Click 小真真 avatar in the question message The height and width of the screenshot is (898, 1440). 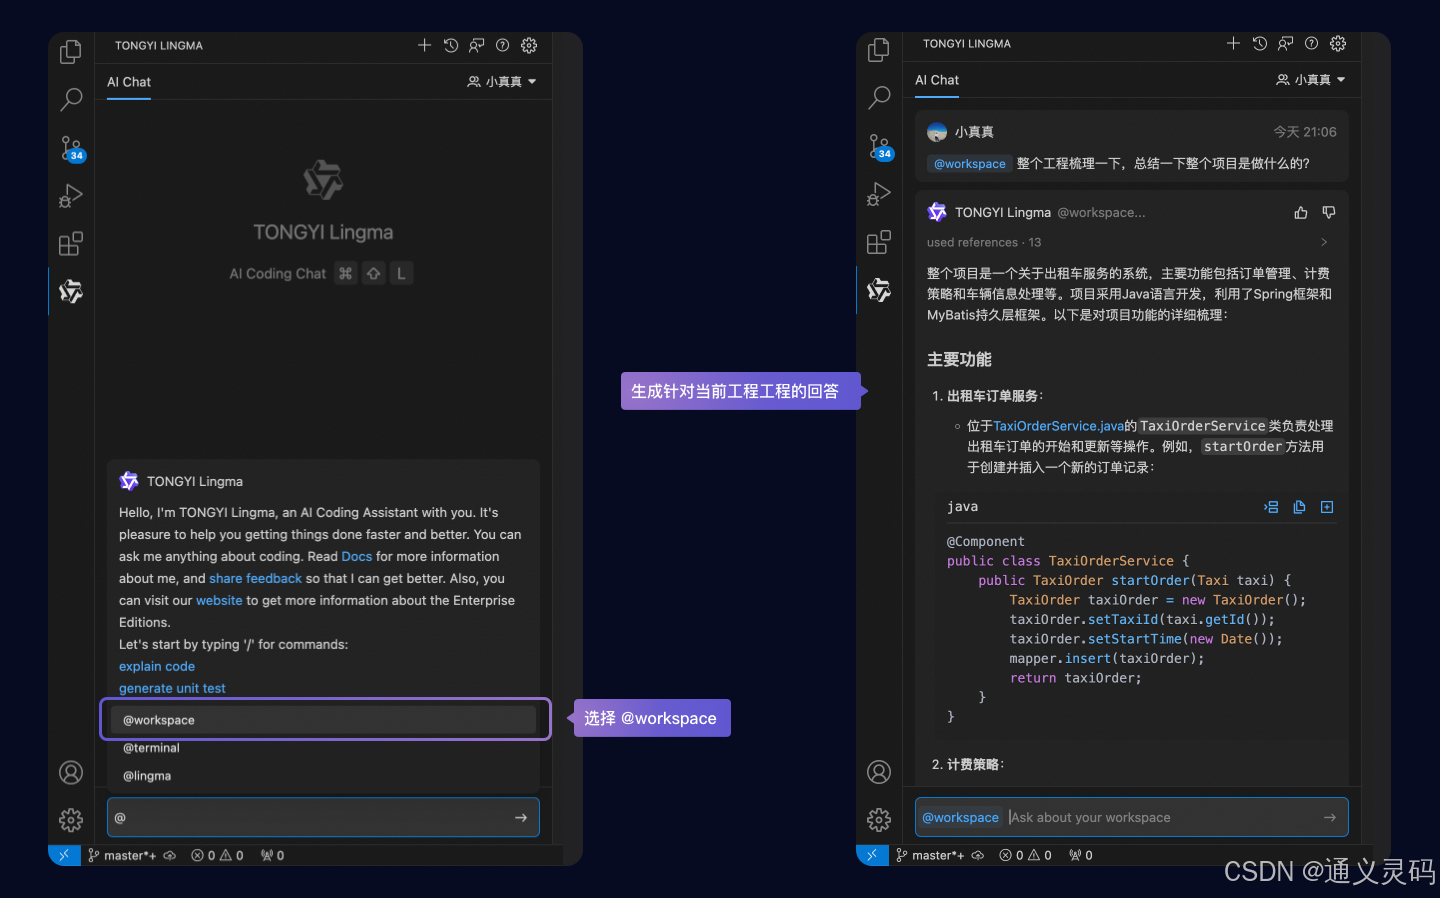click(x=937, y=132)
